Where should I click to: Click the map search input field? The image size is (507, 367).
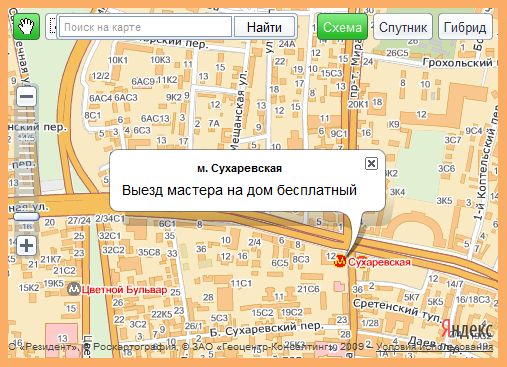click(145, 27)
